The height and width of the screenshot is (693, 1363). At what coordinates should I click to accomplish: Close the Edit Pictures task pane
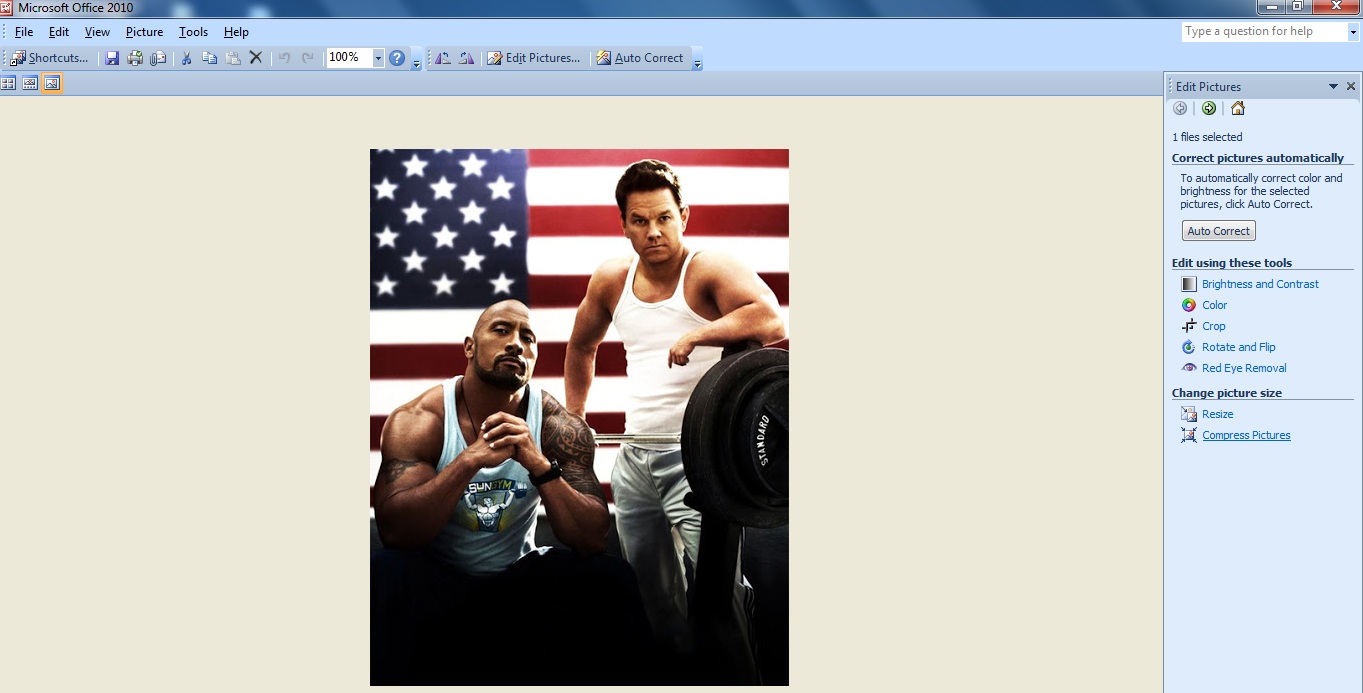(x=1351, y=86)
